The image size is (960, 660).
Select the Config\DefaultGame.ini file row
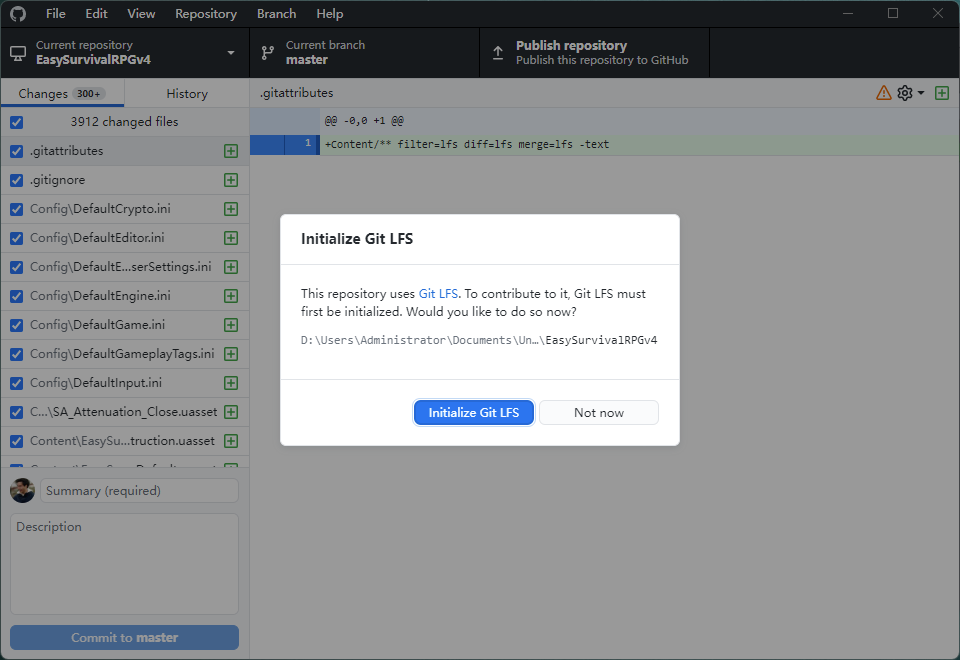(125, 325)
